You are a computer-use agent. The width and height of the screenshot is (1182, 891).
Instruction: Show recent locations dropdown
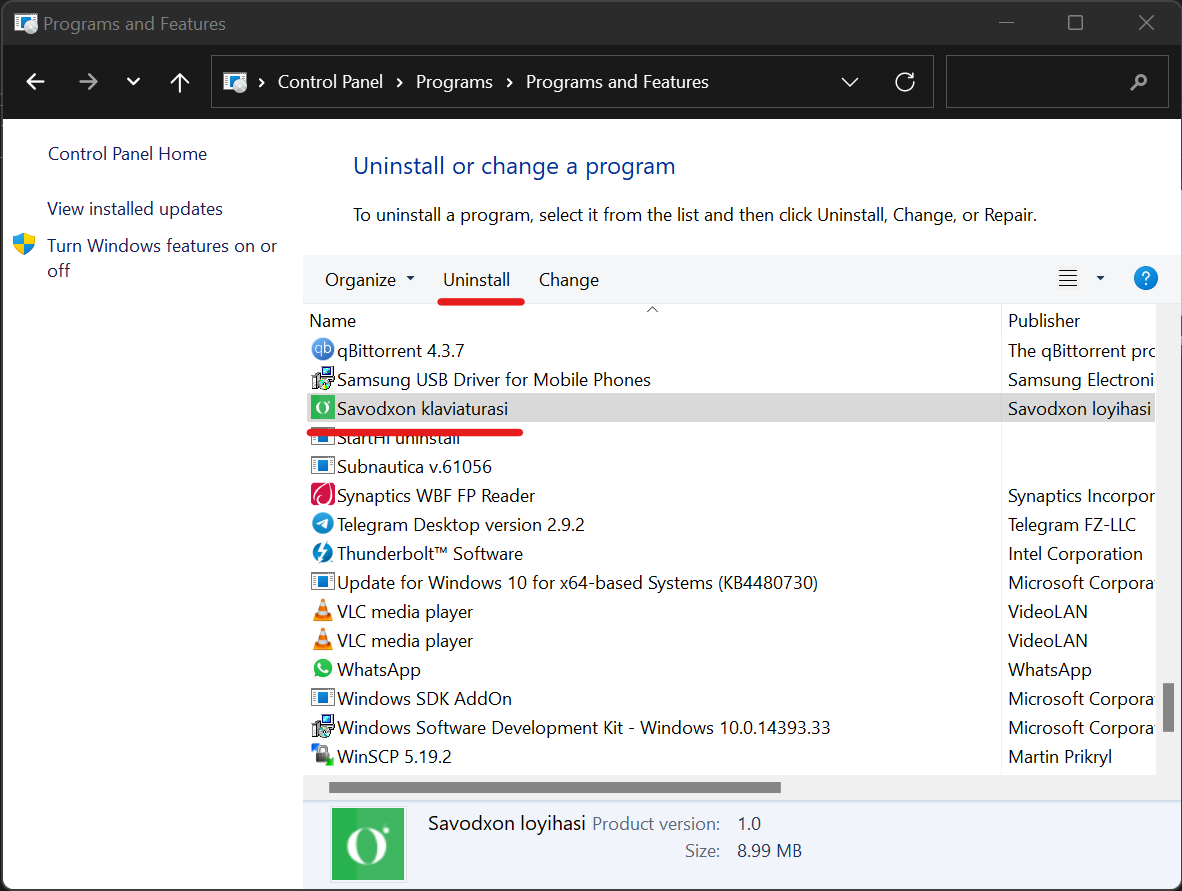pos(133,82)
